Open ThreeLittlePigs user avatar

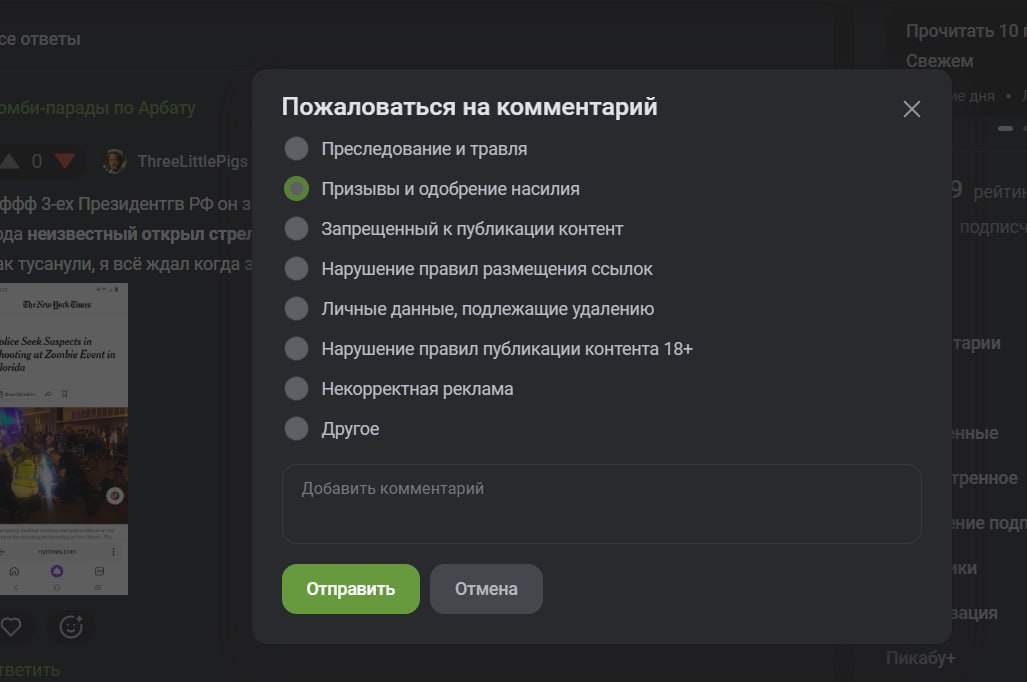(115, 161)
